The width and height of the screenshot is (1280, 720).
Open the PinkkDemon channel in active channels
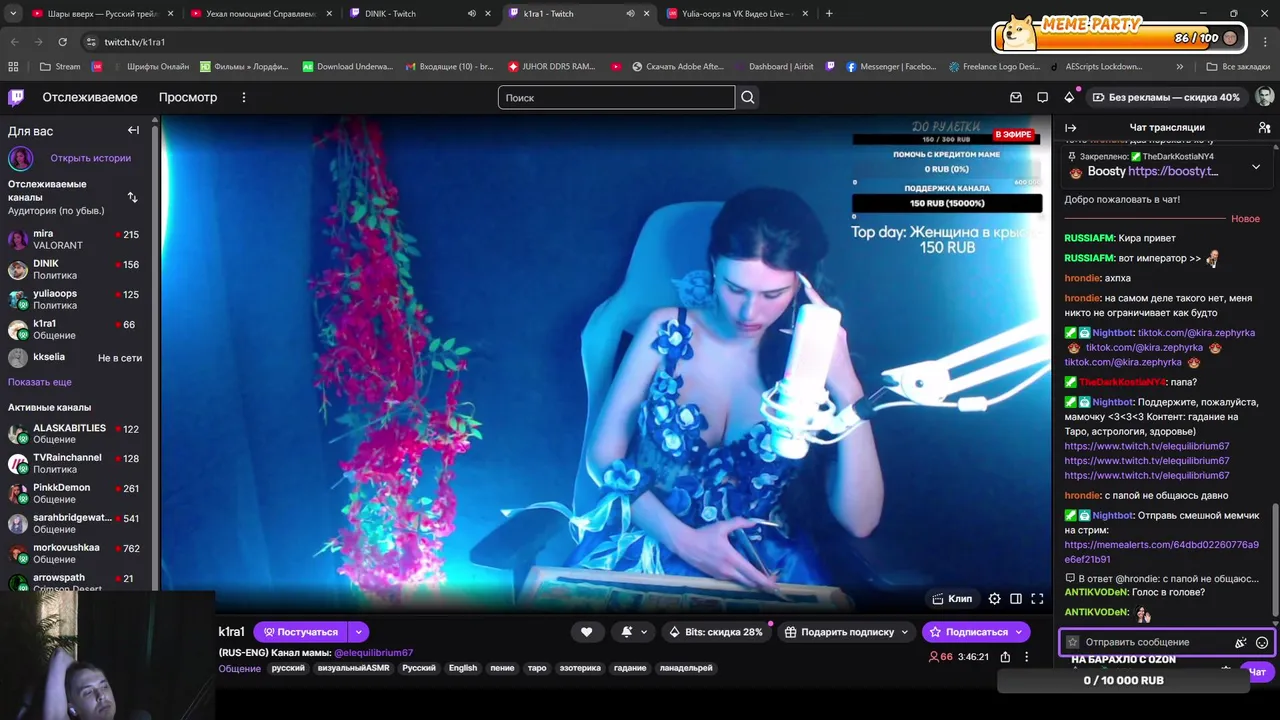(x=76, y=493)
